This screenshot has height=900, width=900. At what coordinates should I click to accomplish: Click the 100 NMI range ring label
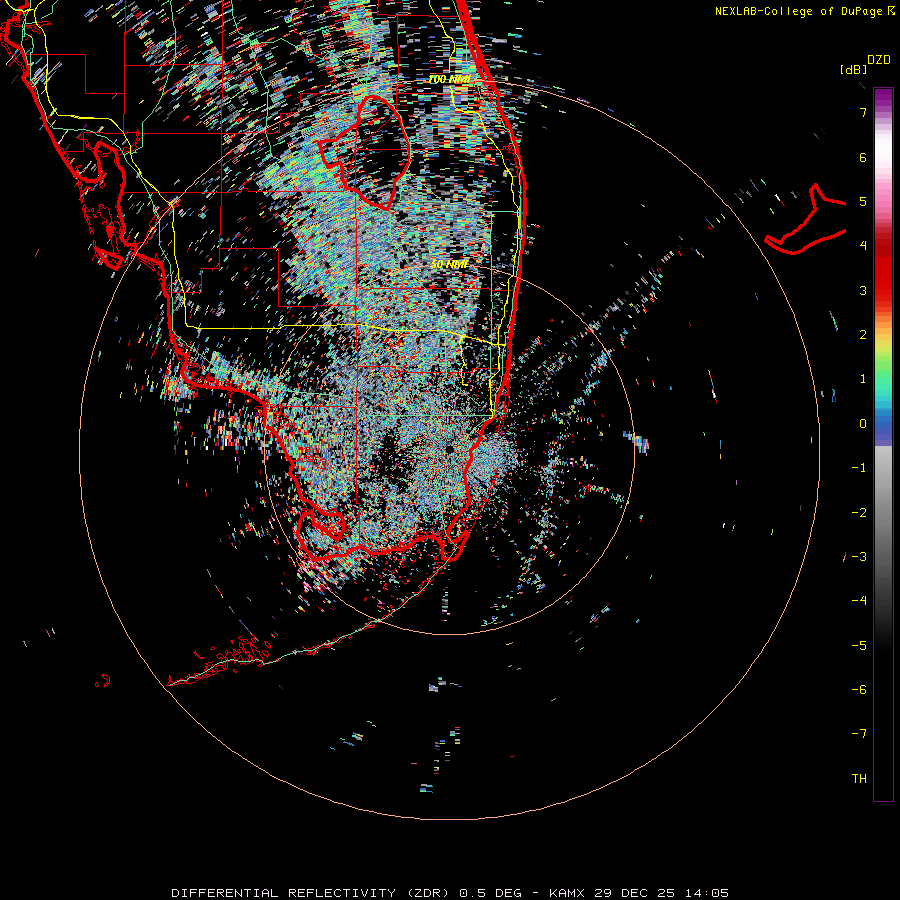448,79
